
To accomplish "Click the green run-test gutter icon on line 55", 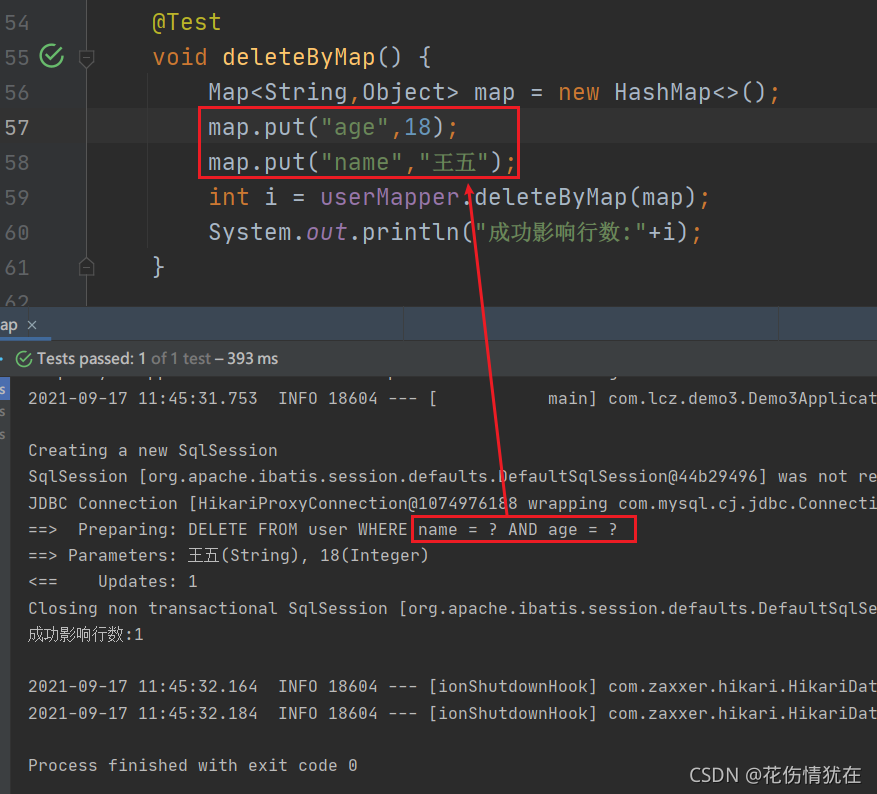I will 51,56.
